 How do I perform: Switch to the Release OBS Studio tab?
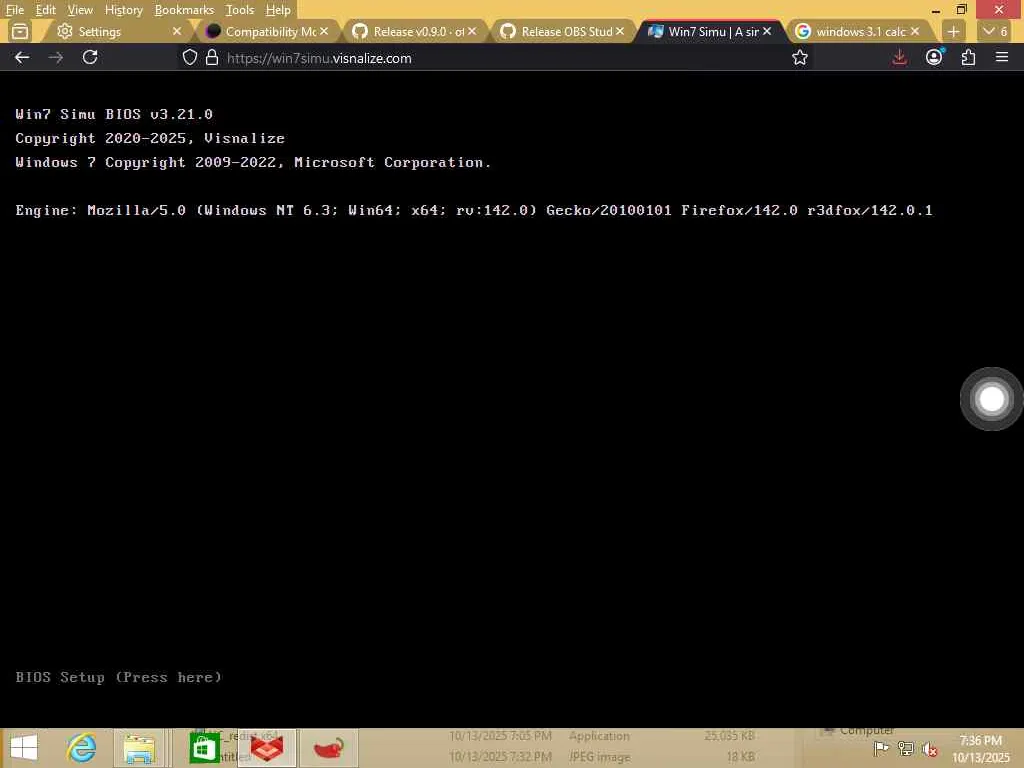click(x=557, y=31)
